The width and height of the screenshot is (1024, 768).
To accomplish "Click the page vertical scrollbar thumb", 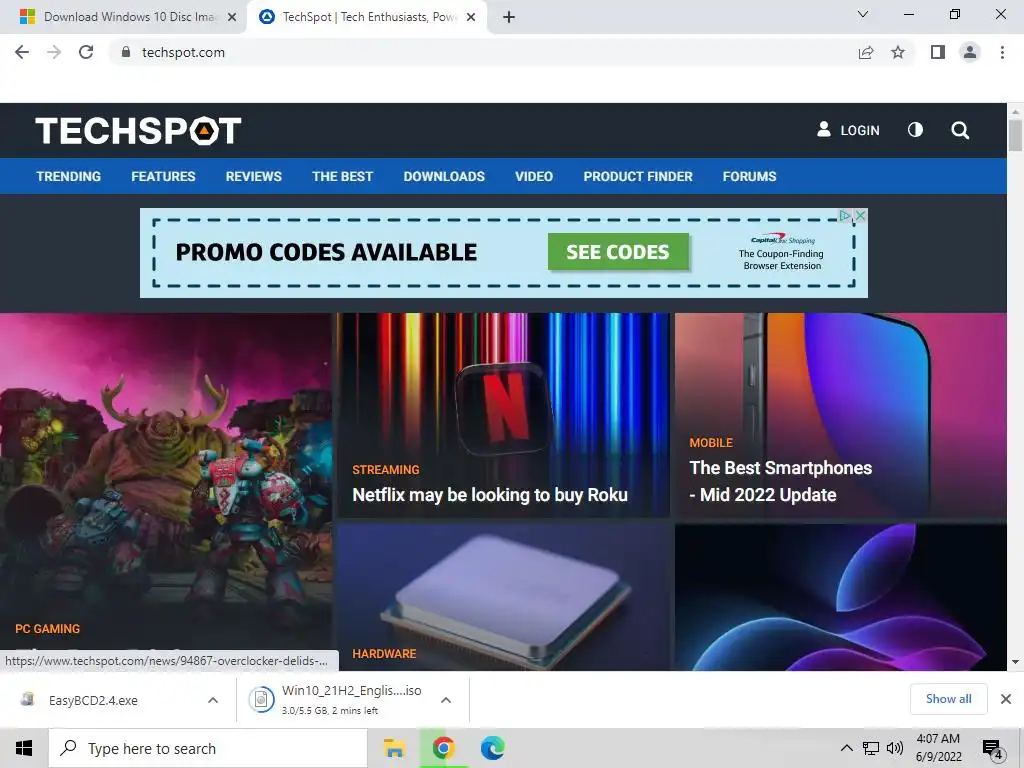I will [x=1015, y=135].
